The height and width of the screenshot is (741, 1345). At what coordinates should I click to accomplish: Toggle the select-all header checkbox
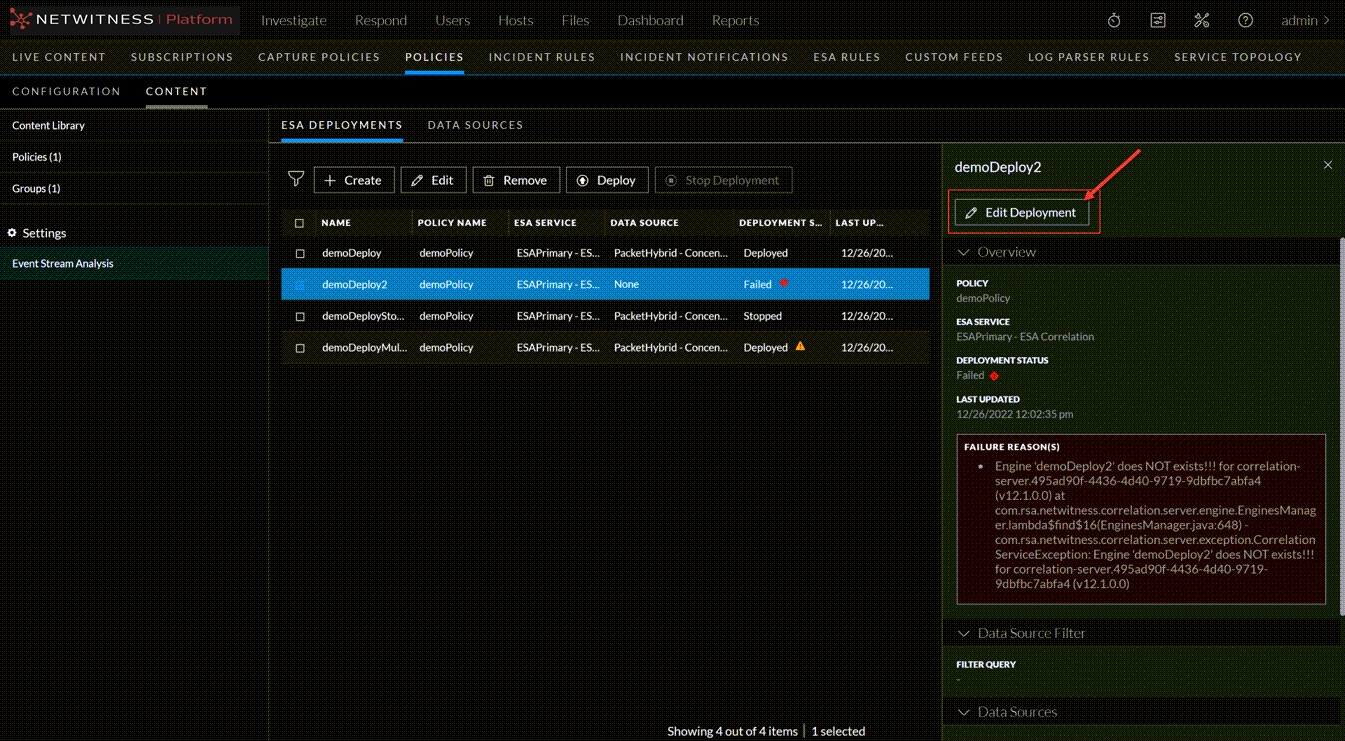click(299, 223)
